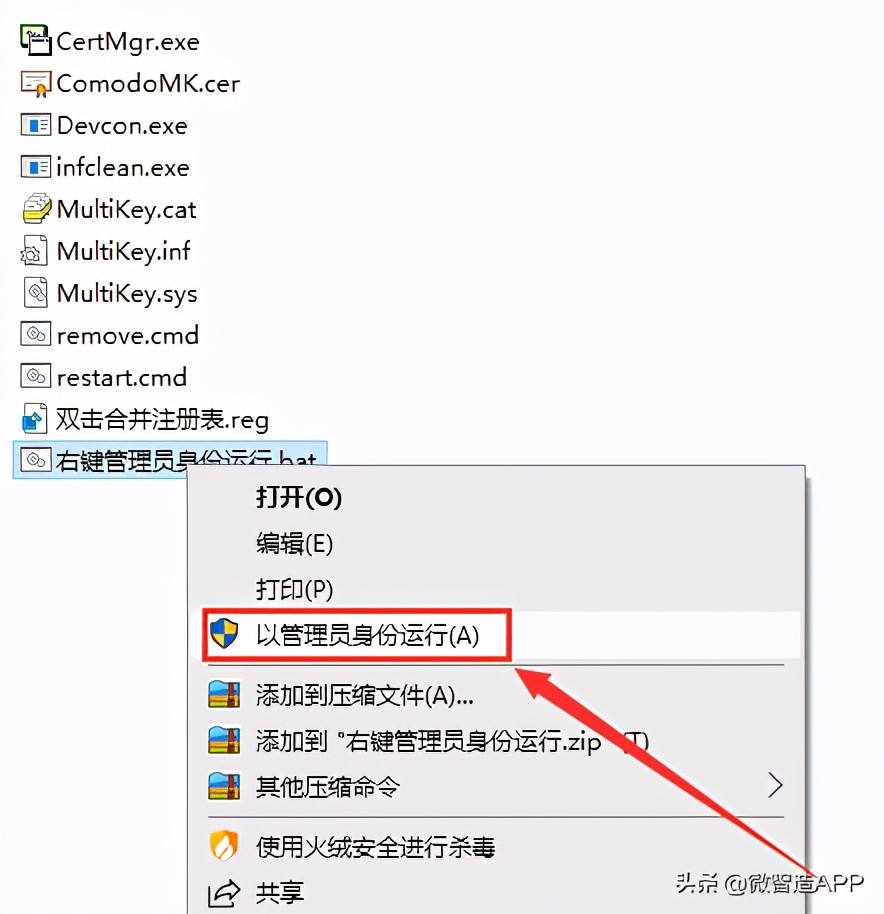Viewport: 884px width, 914px height.
Task: Click the 双击合并注册表.reg registry icon
Action: [x=34, y=419]
